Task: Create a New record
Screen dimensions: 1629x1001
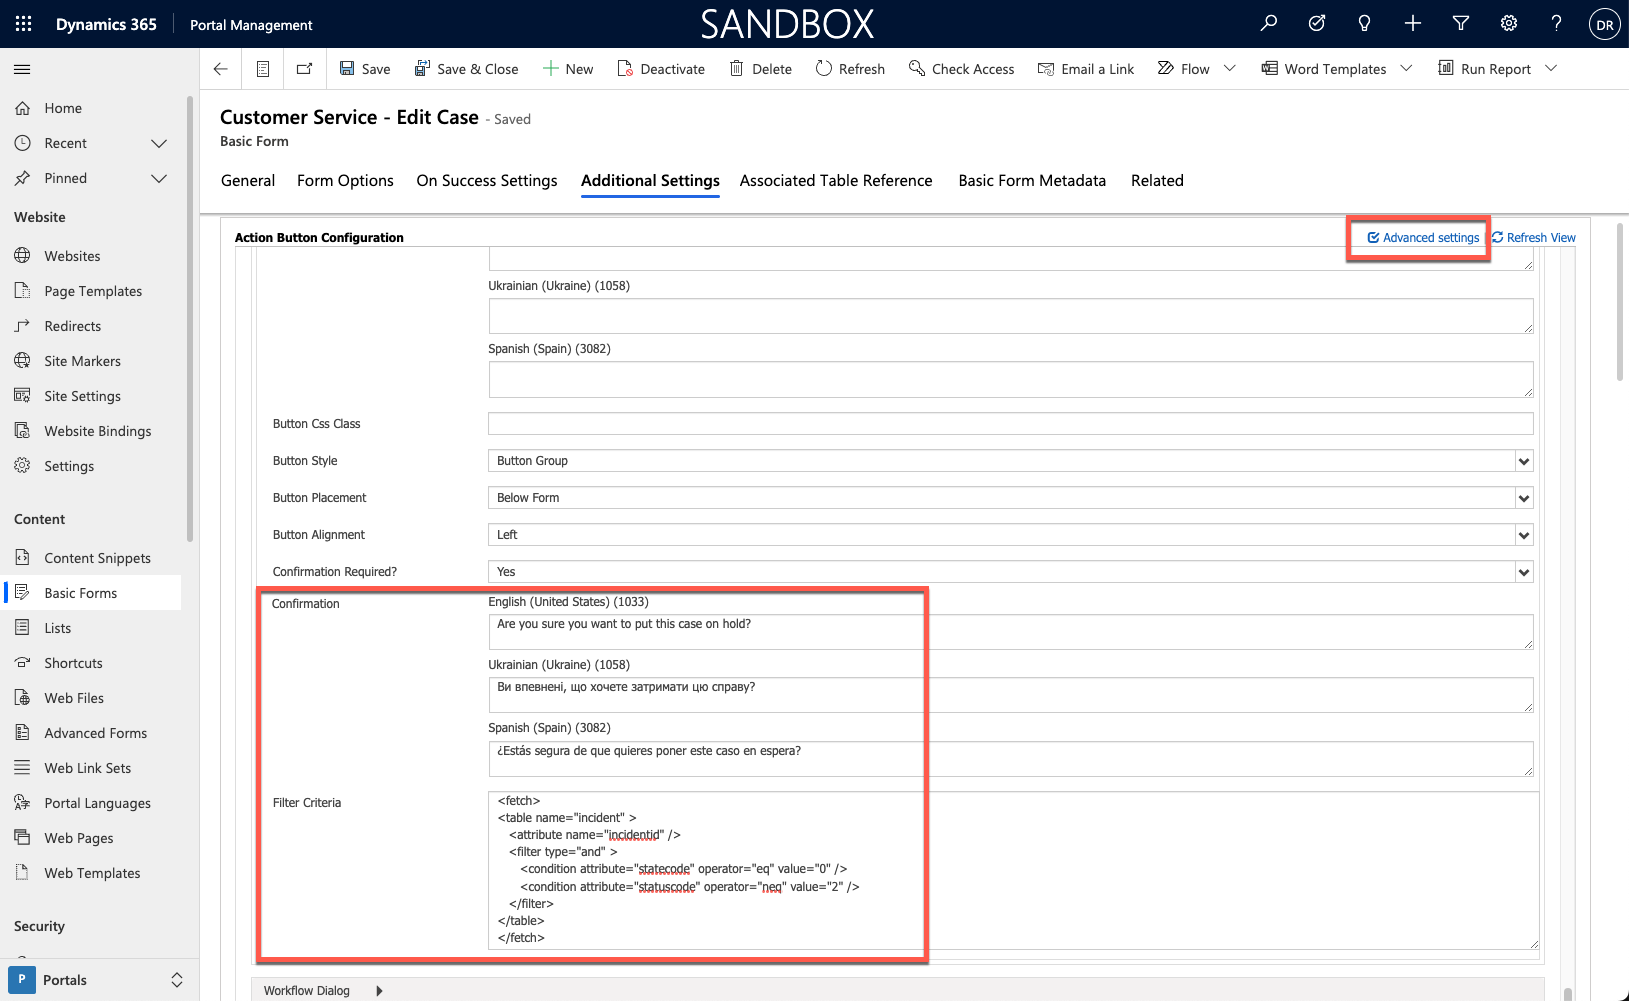Action: pyautogui.click(x=567, y=68)
